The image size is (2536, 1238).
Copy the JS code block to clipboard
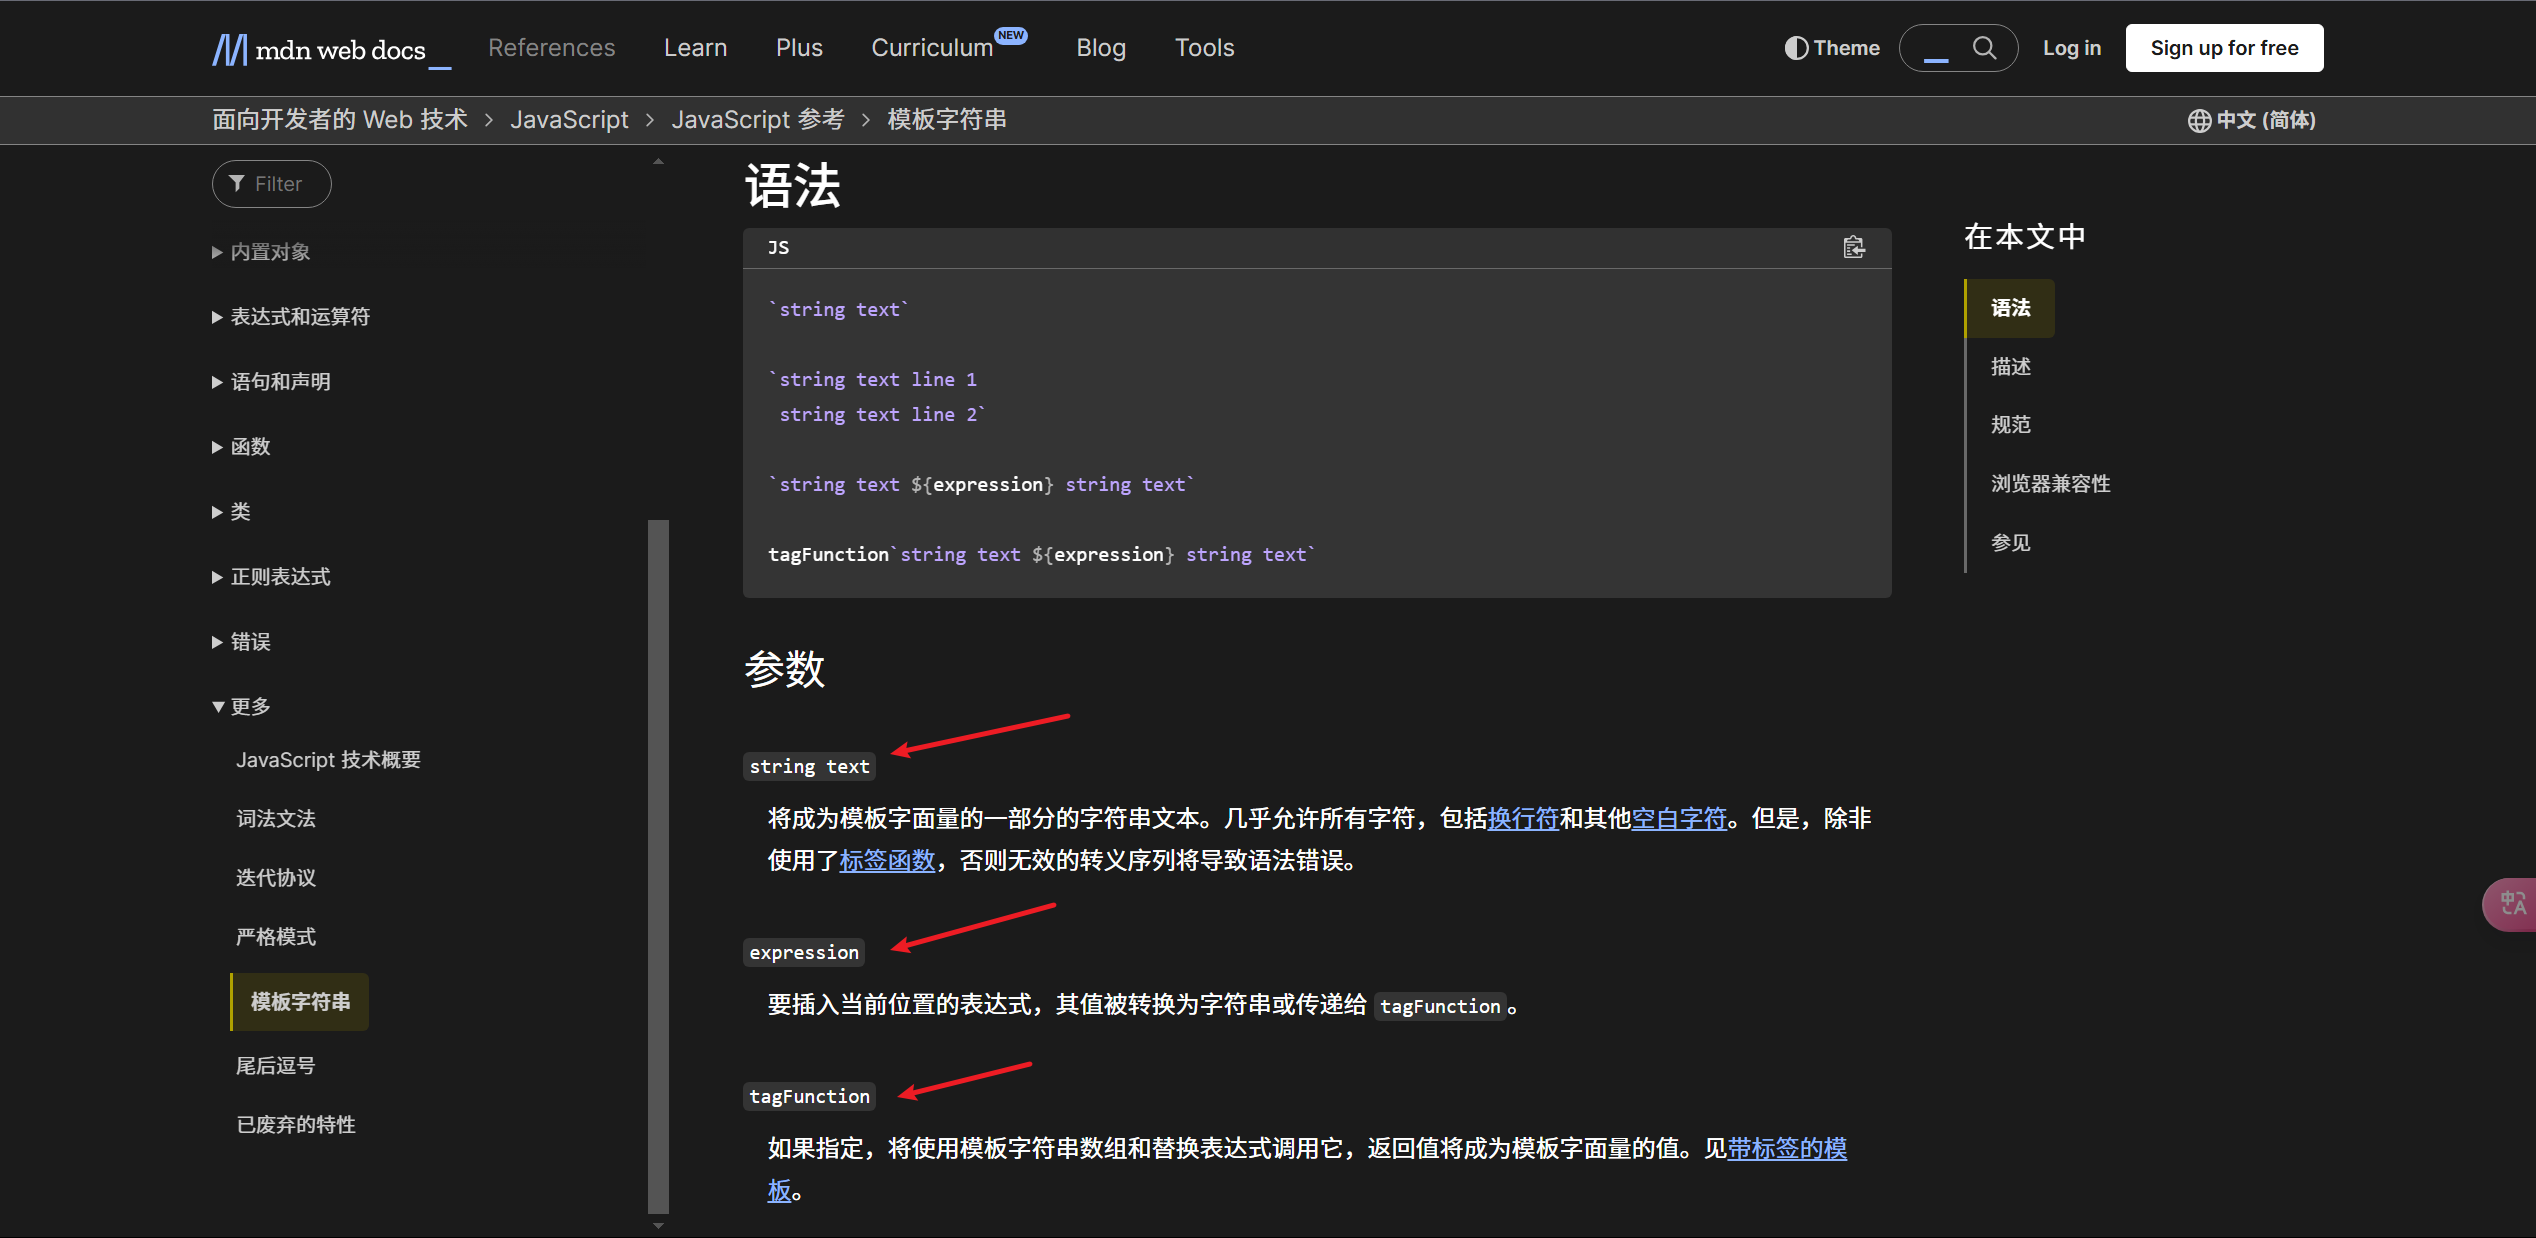[1853, 247]
